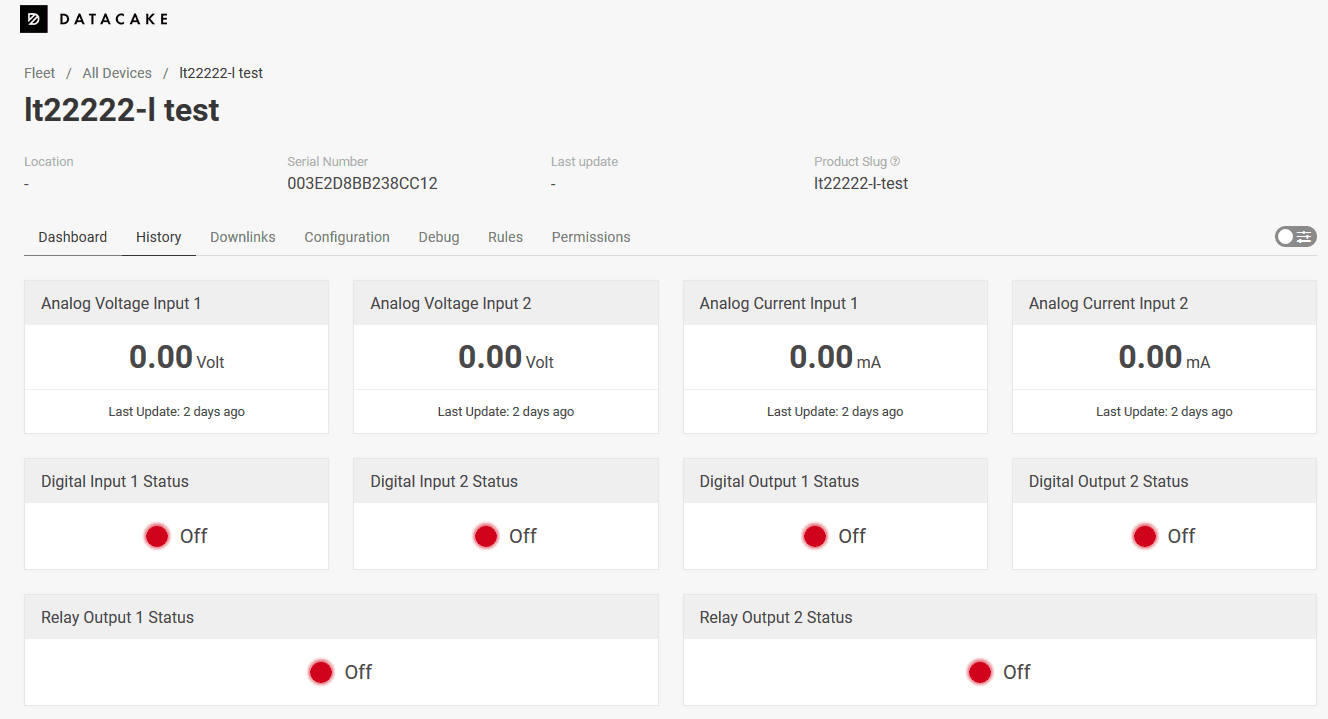Click Relay Output 1 red status indicator
Screen dimensions: 1328x719
tap(321, 672)
